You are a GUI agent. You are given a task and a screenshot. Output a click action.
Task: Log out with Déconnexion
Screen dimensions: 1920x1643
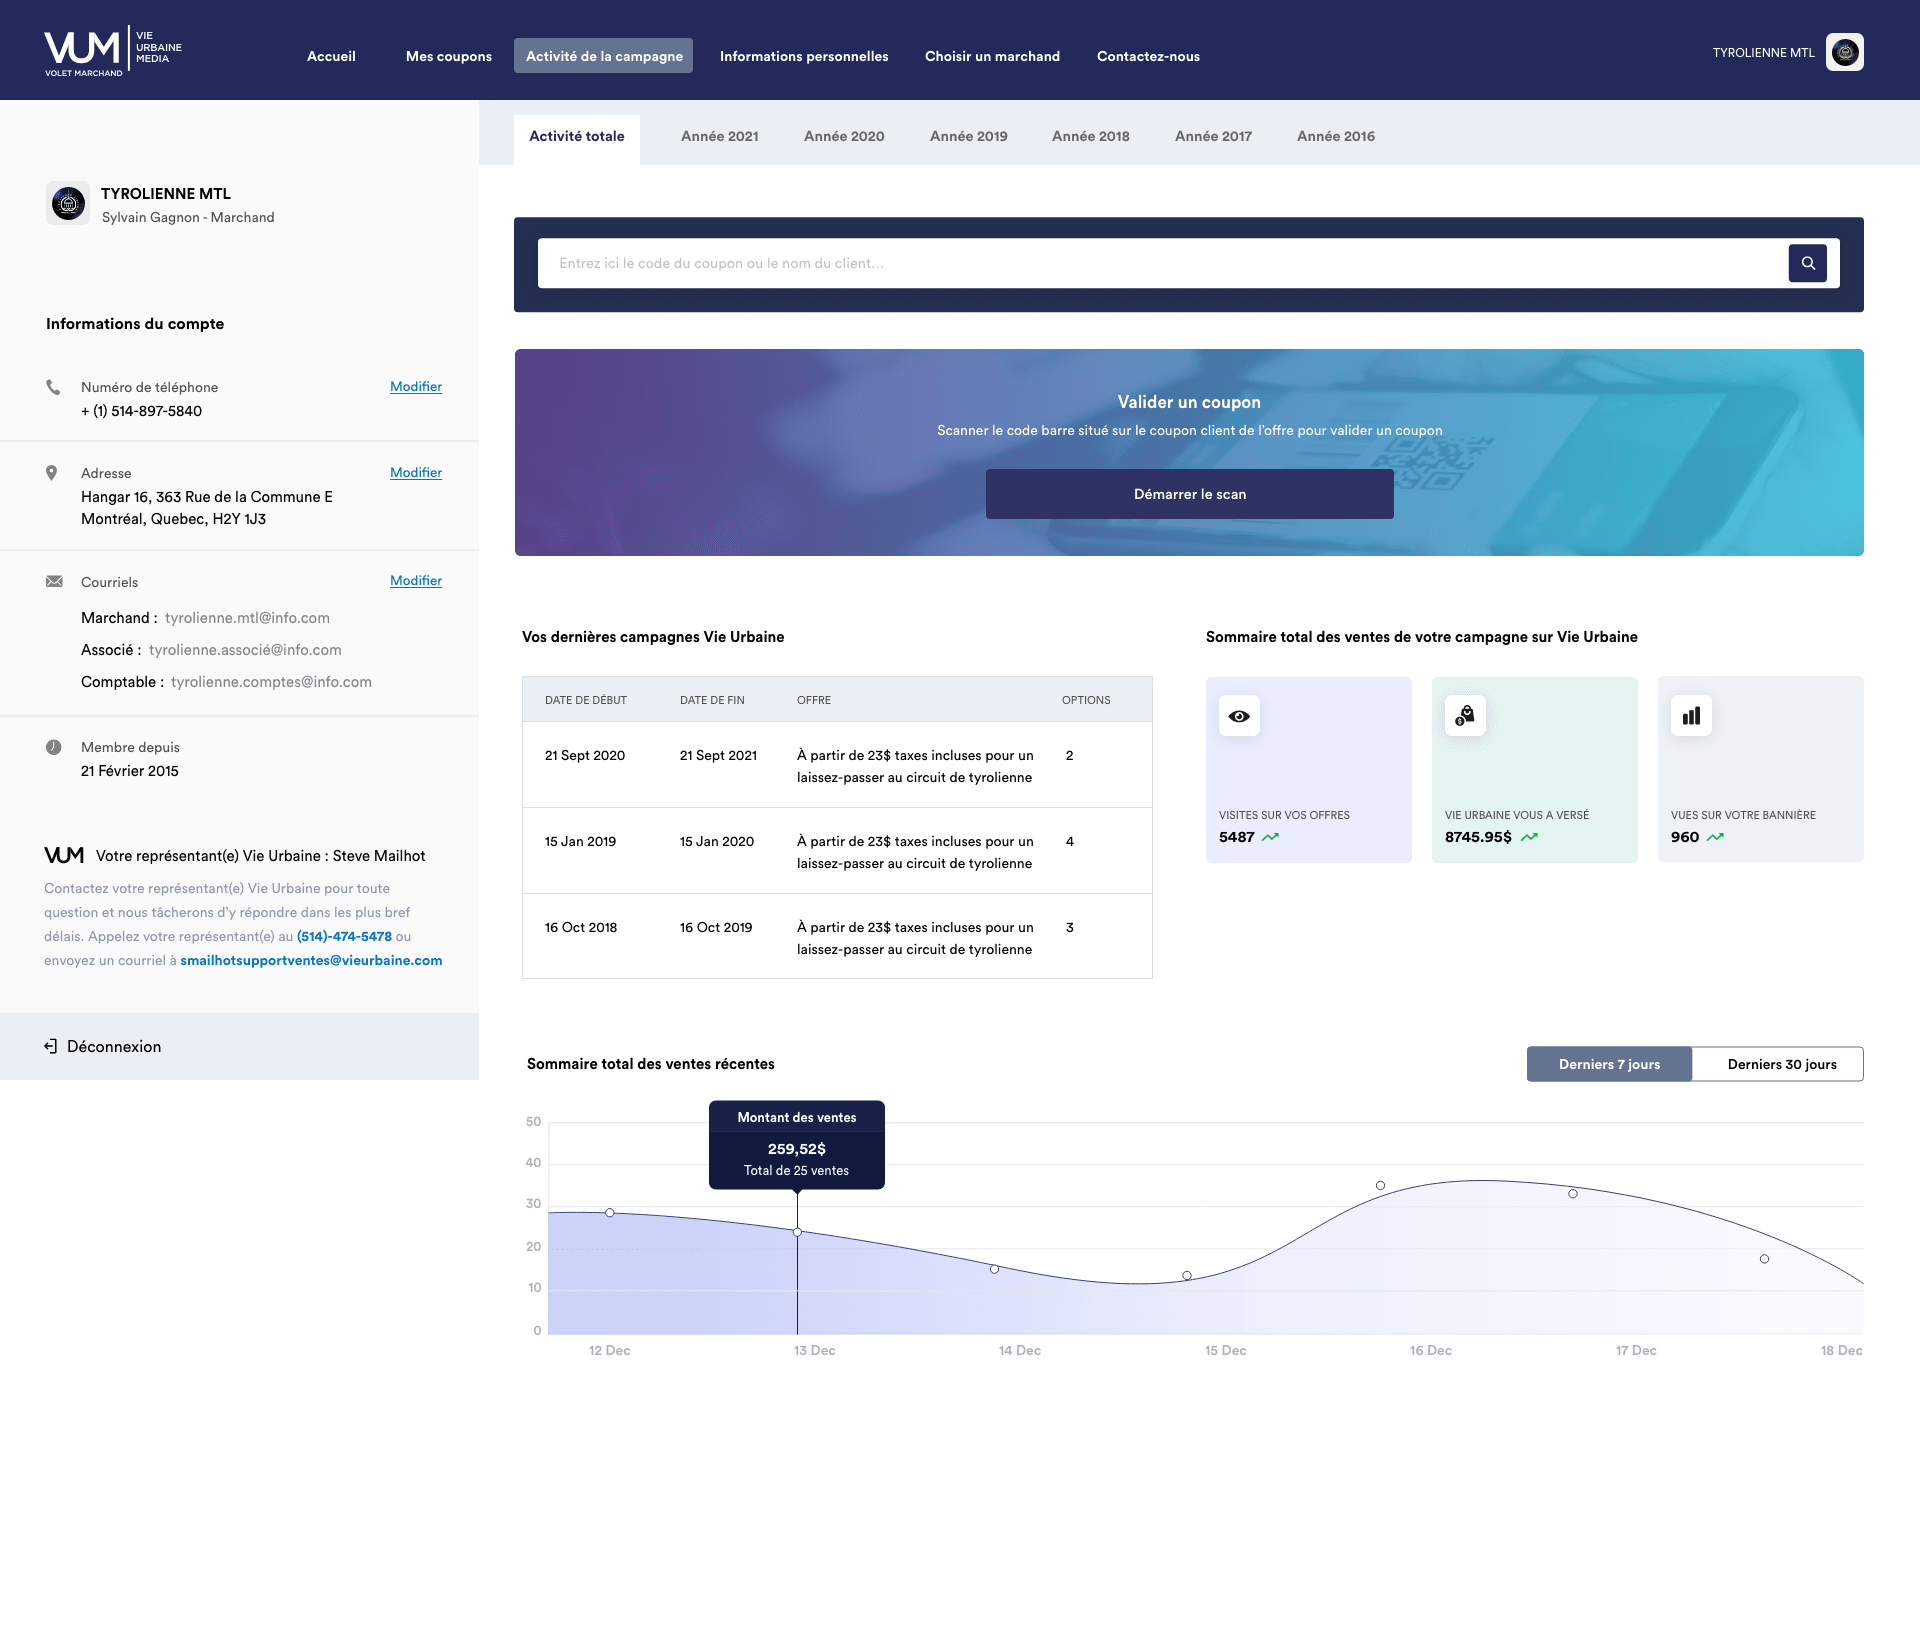(239, 1046)
